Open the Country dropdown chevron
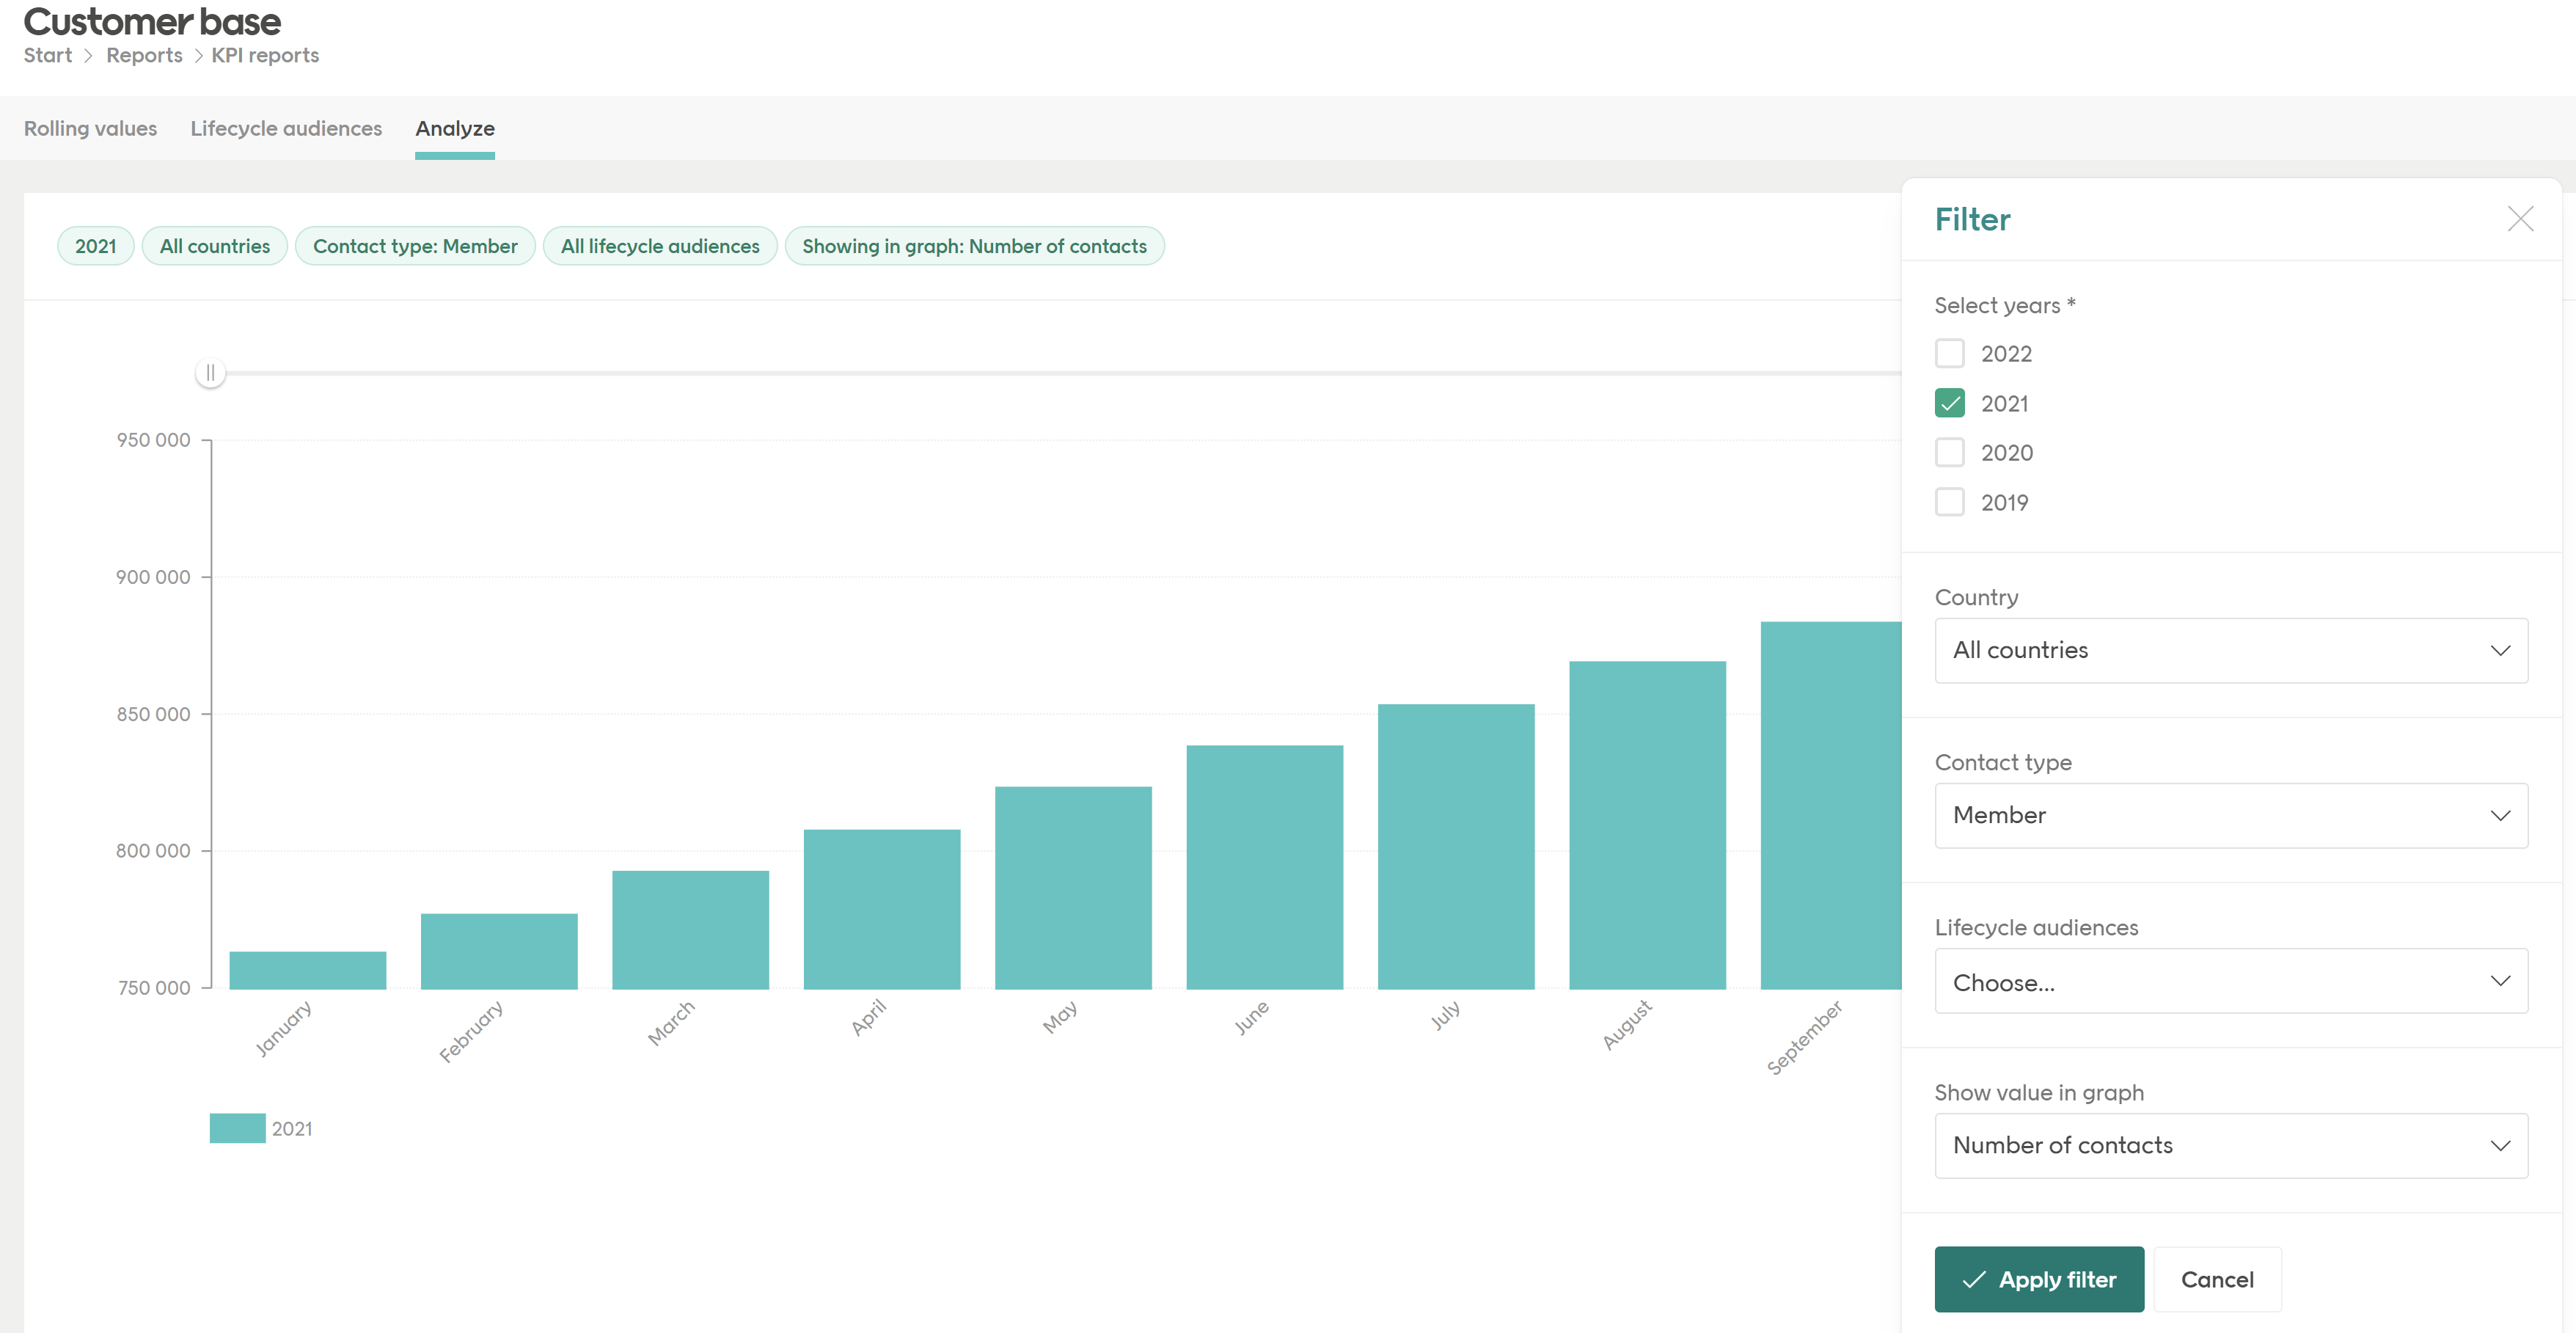2576x1333 pixels. pos(2501,650)
